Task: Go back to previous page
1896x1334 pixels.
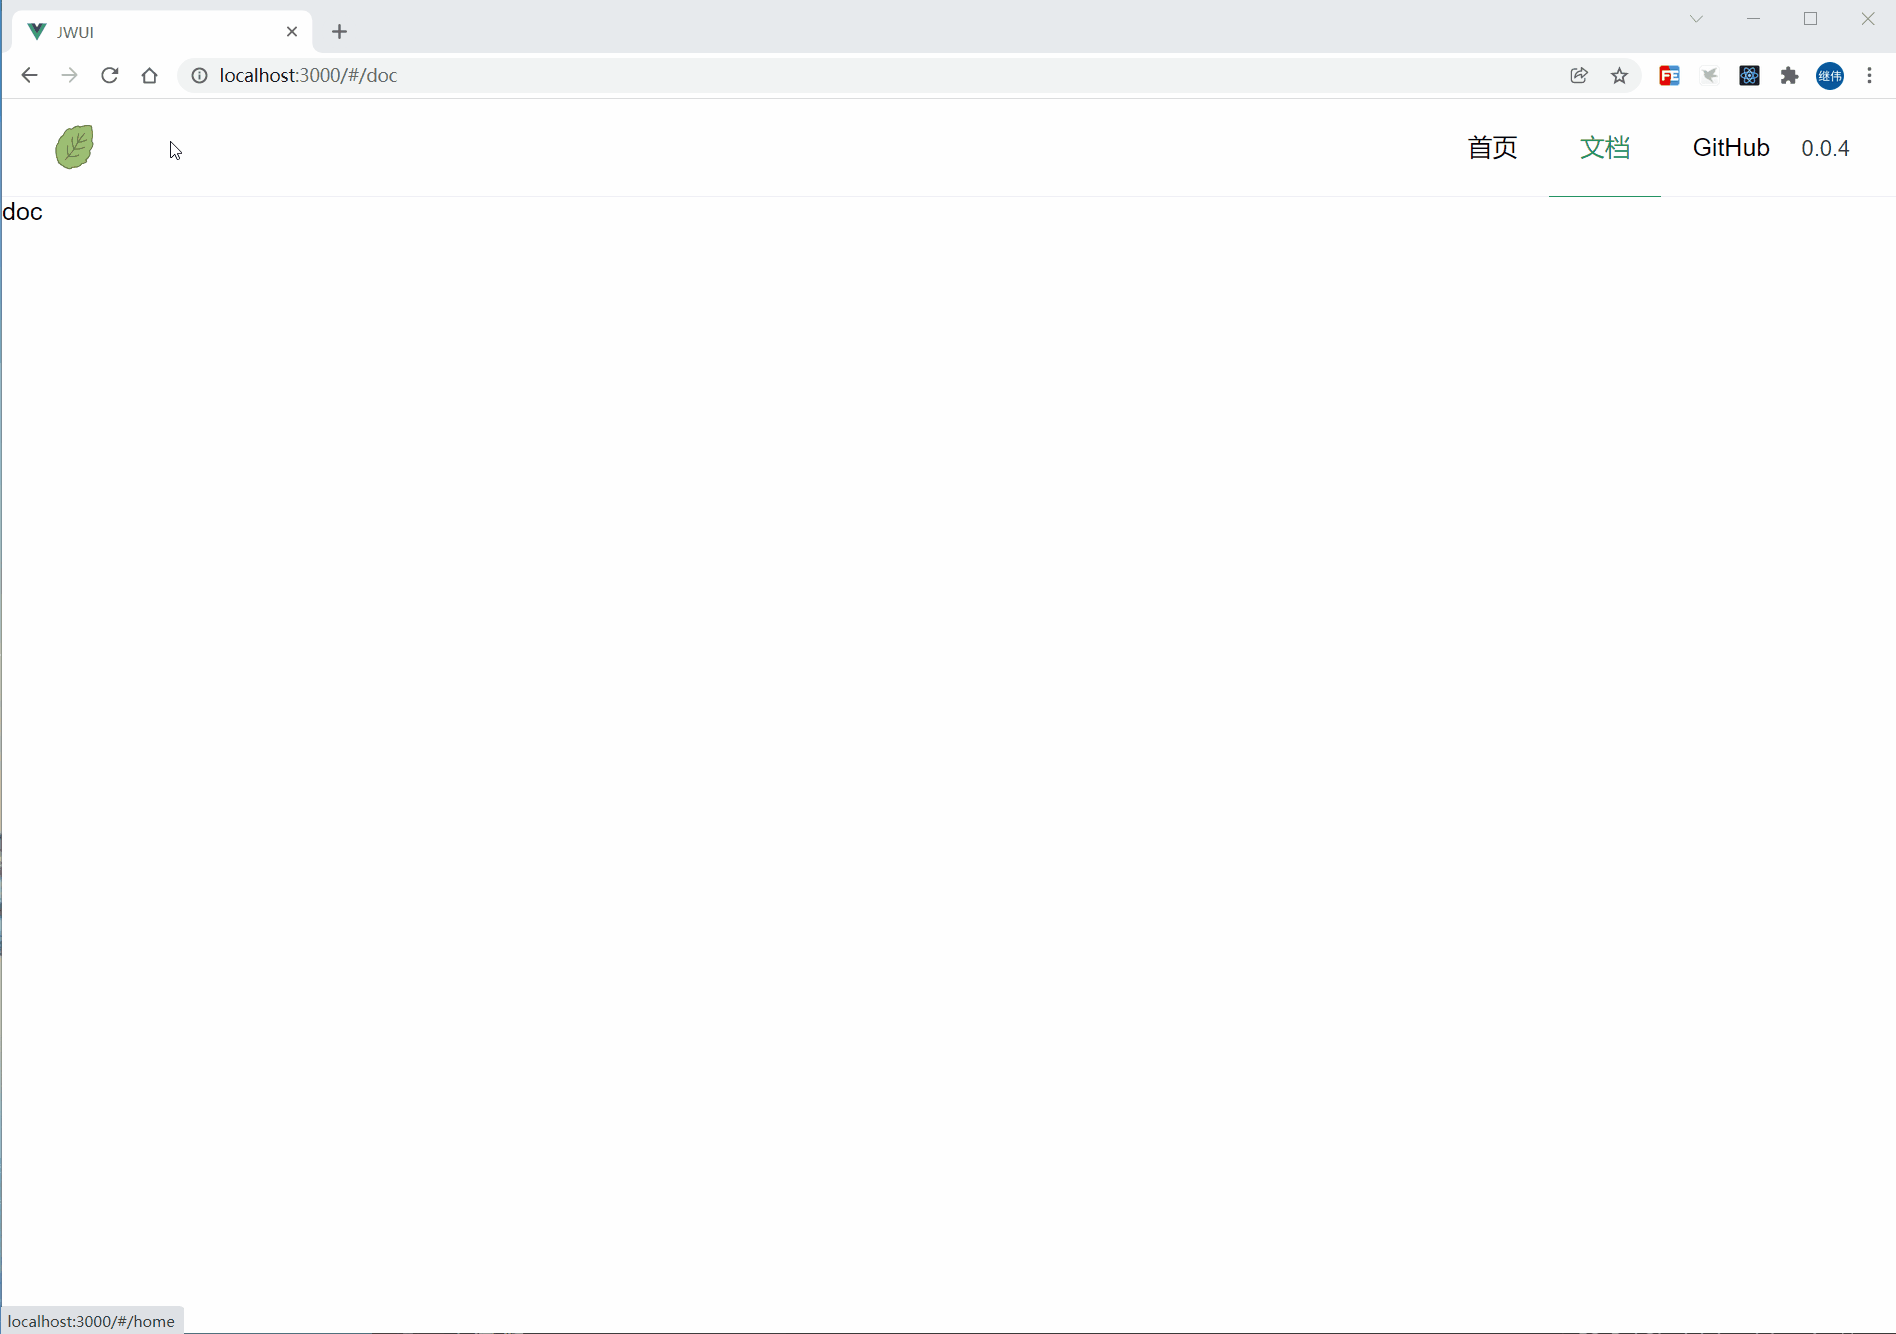Action: 29,75
